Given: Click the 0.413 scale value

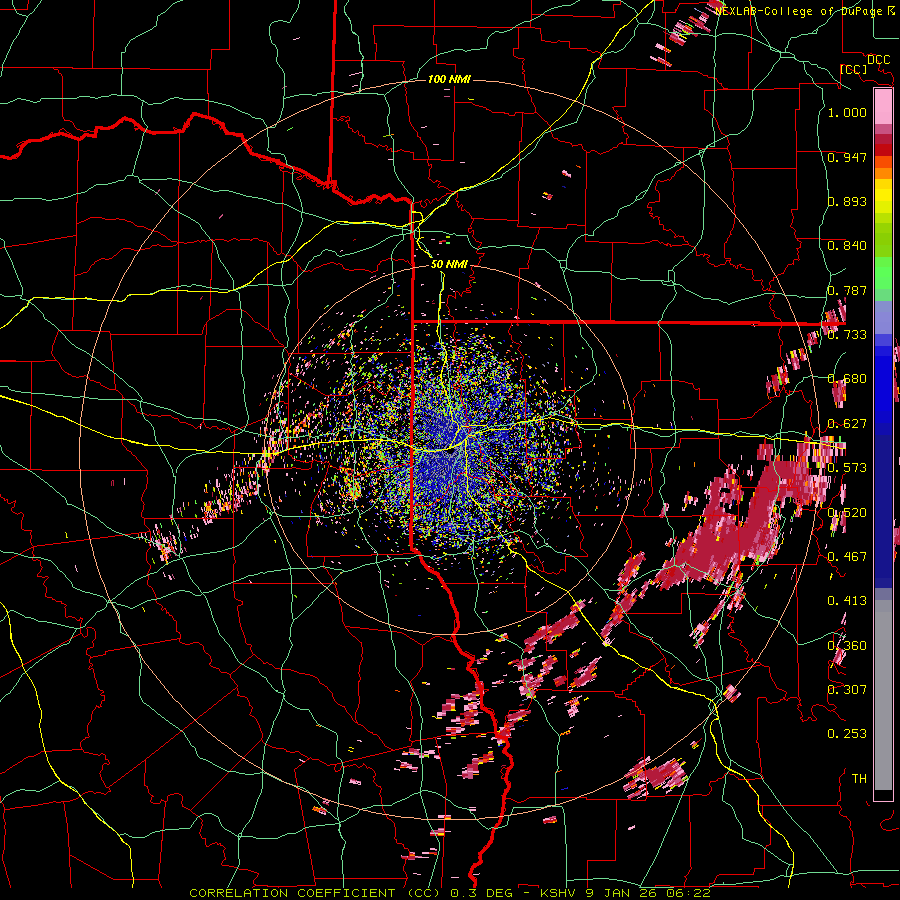Looking at the screenshot, I should point(847,601).
